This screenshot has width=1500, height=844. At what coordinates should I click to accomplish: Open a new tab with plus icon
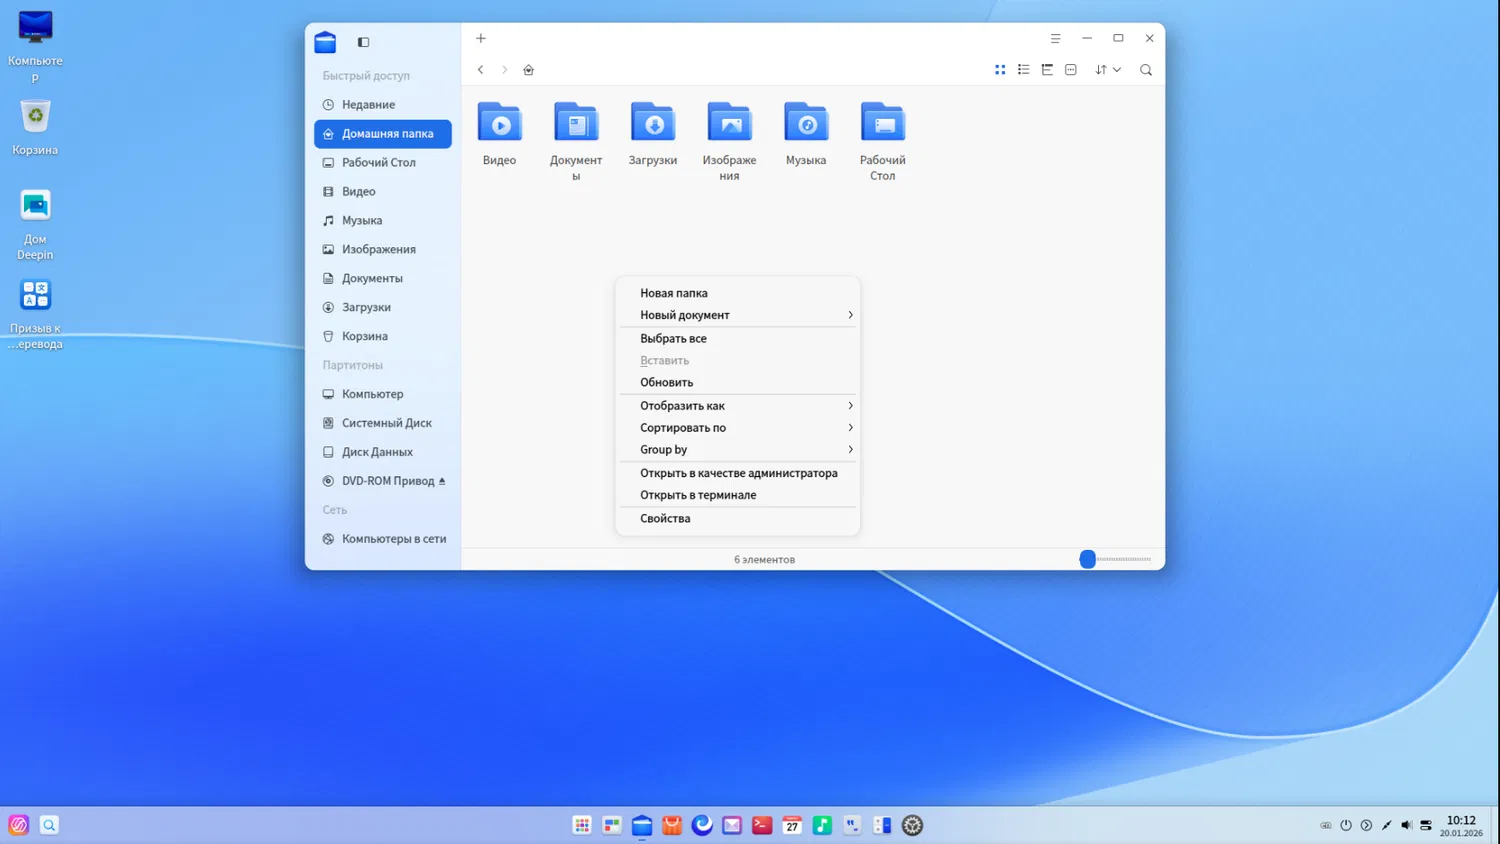click(481, 39)
